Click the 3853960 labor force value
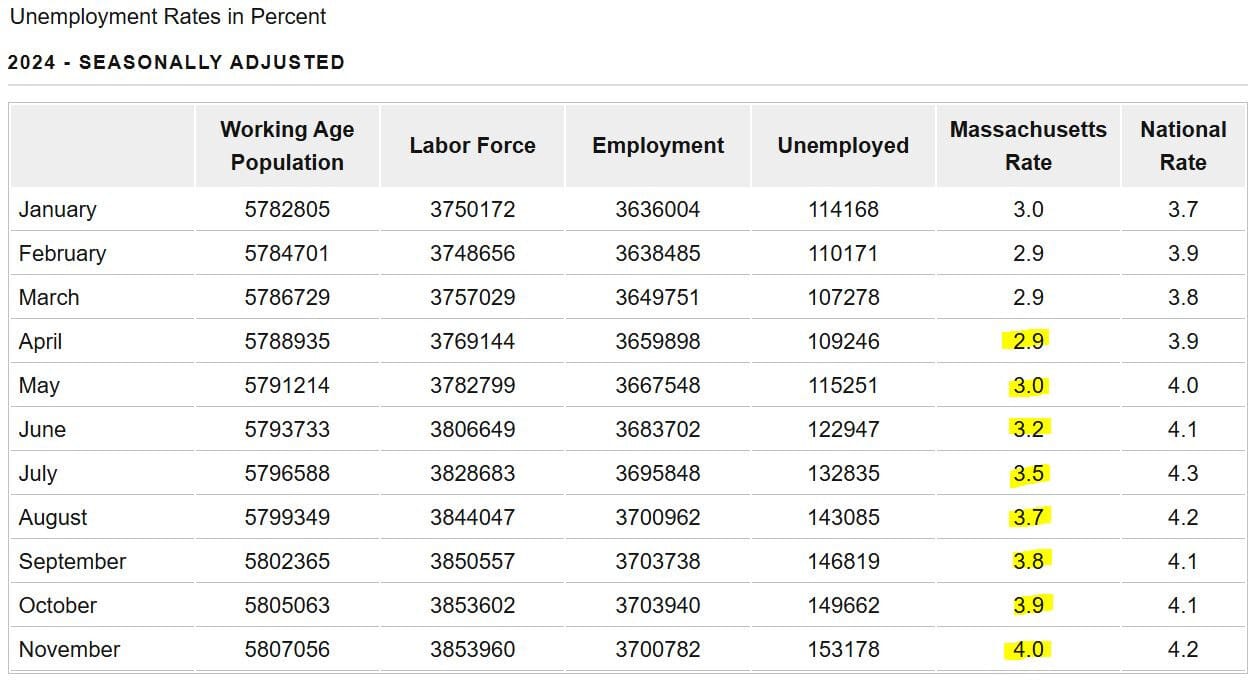Viewport: 1255px width, 686px height. coord(472,650)
